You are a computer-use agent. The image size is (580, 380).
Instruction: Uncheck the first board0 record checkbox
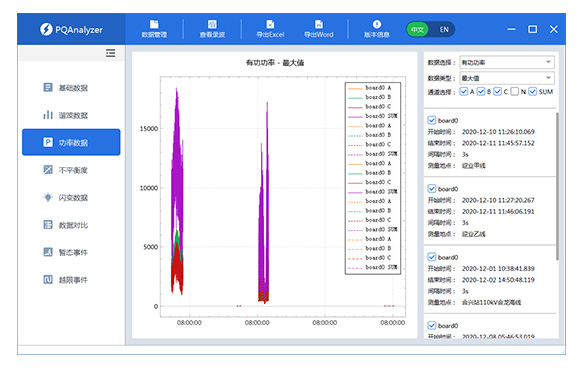tap(432, 120)
